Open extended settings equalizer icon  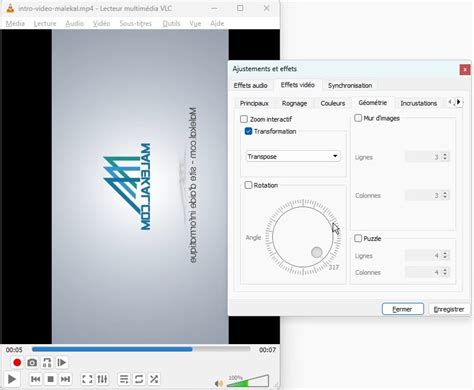[102, 379]
